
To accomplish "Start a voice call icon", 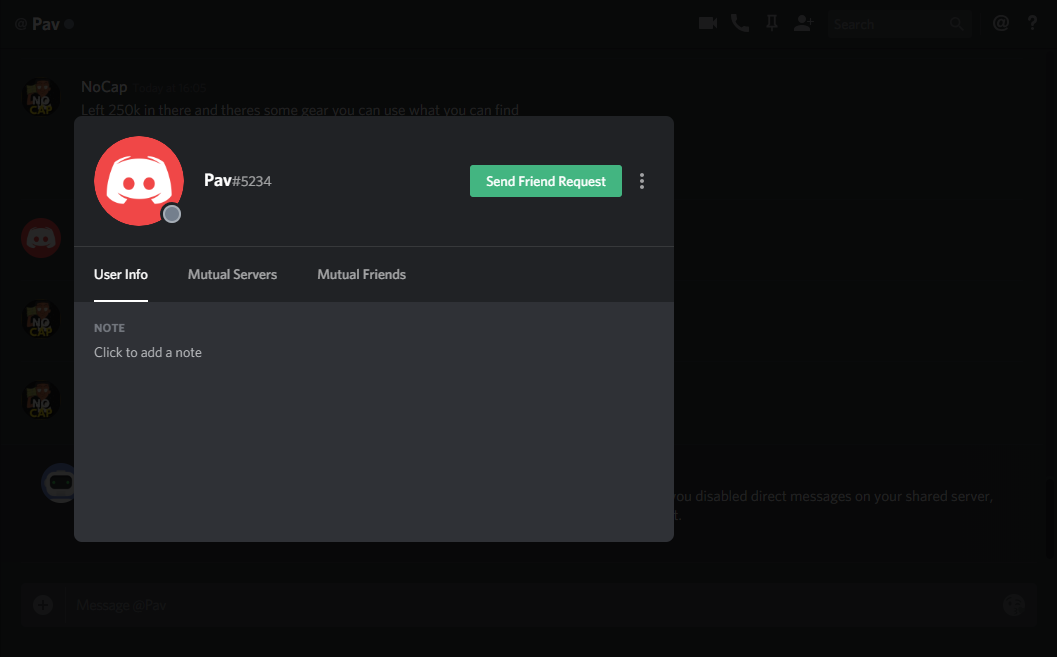I will click(x=740, y=24).
